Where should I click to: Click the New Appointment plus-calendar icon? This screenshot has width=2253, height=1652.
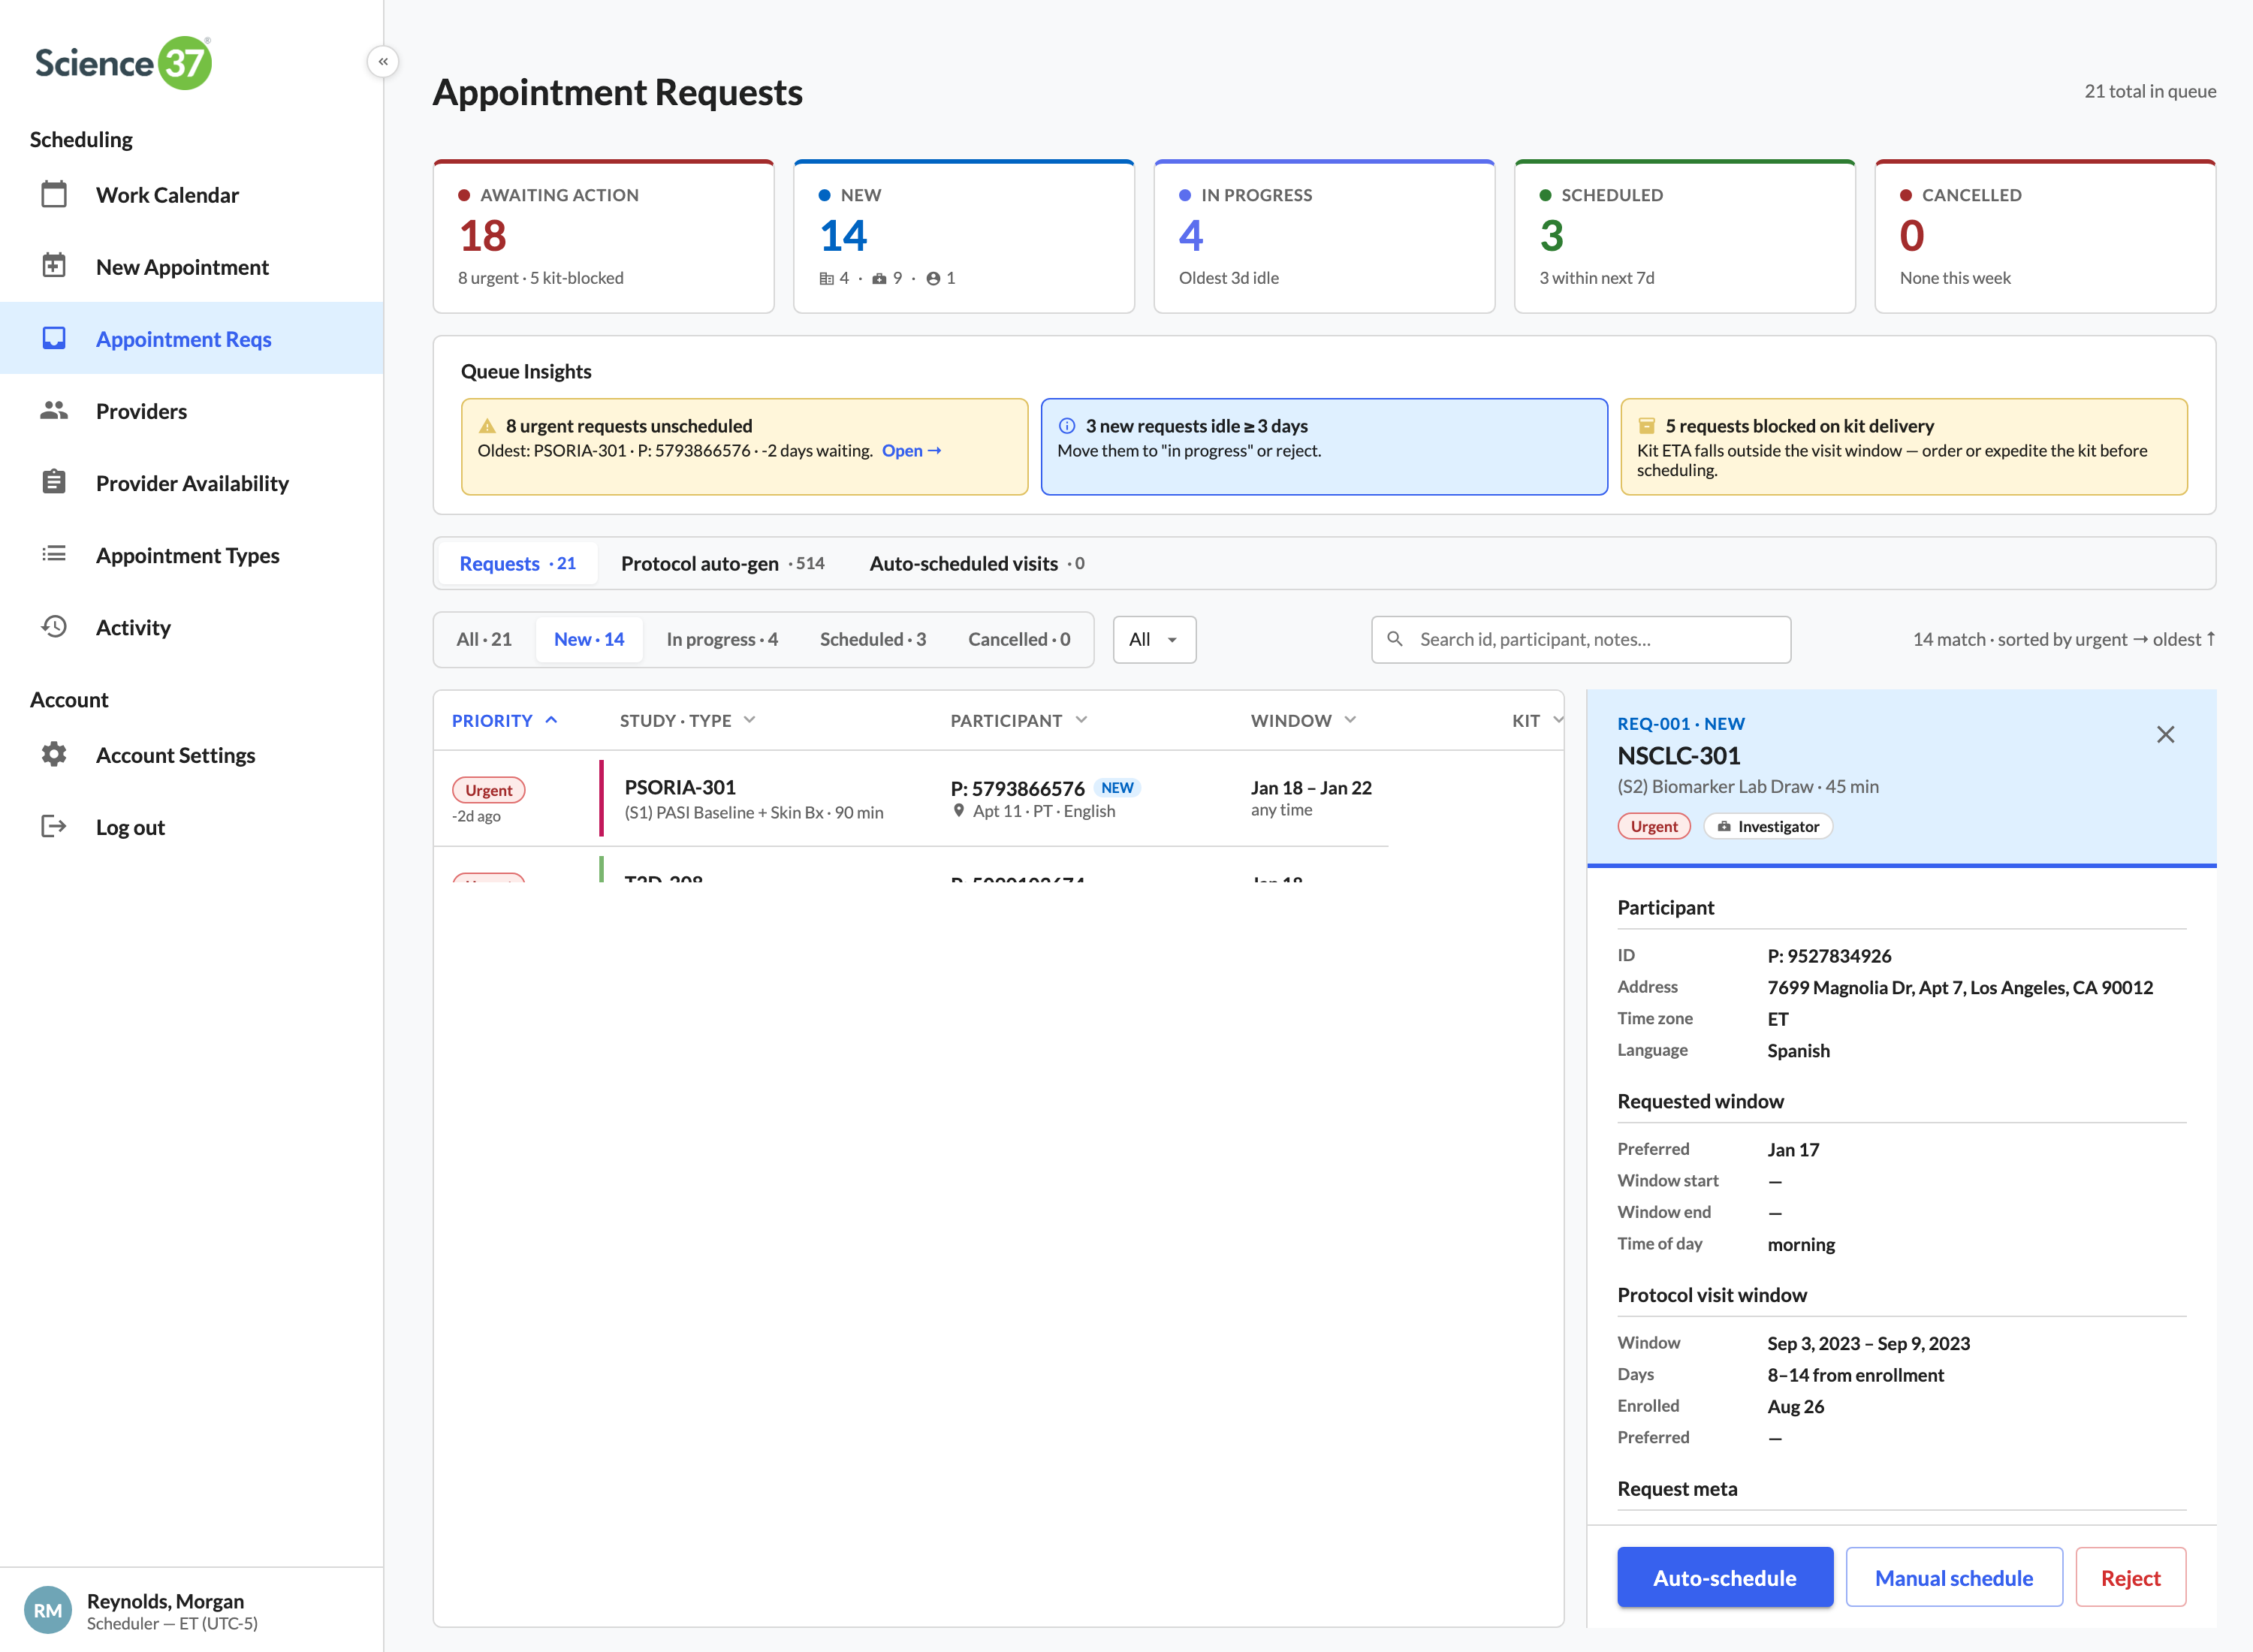(x=54, y=266)
